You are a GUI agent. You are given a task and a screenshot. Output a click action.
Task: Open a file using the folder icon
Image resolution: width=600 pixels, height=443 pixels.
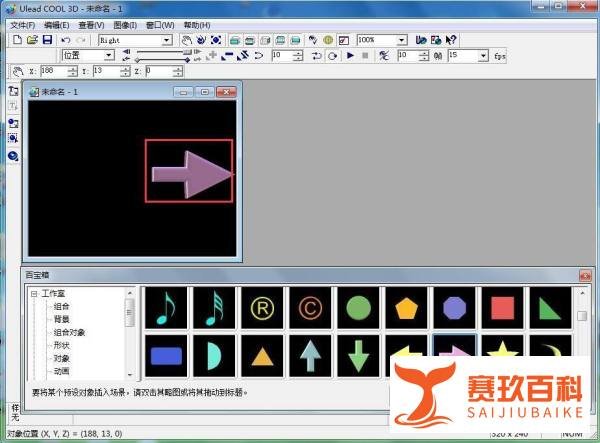point(32,40)
